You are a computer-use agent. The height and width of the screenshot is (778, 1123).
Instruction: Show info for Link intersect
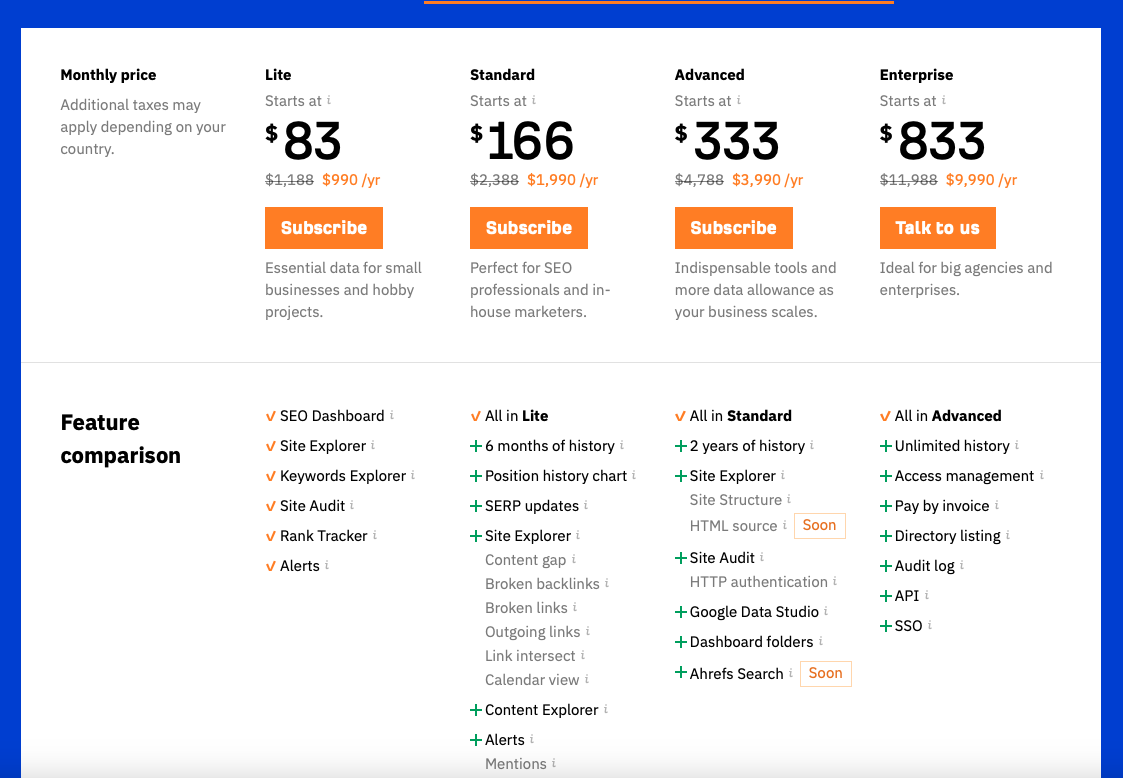point(583,655)
